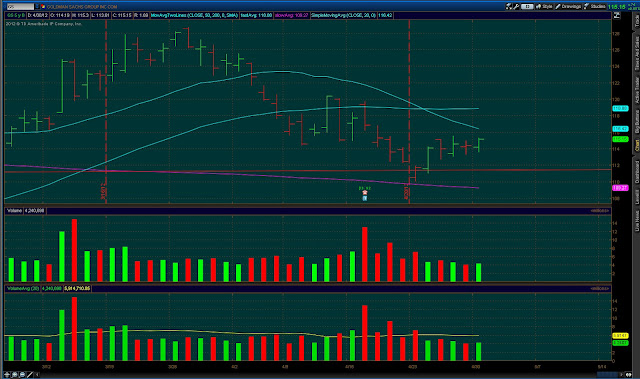
Task: Open the Studies menu
Action: pos(595,6)
